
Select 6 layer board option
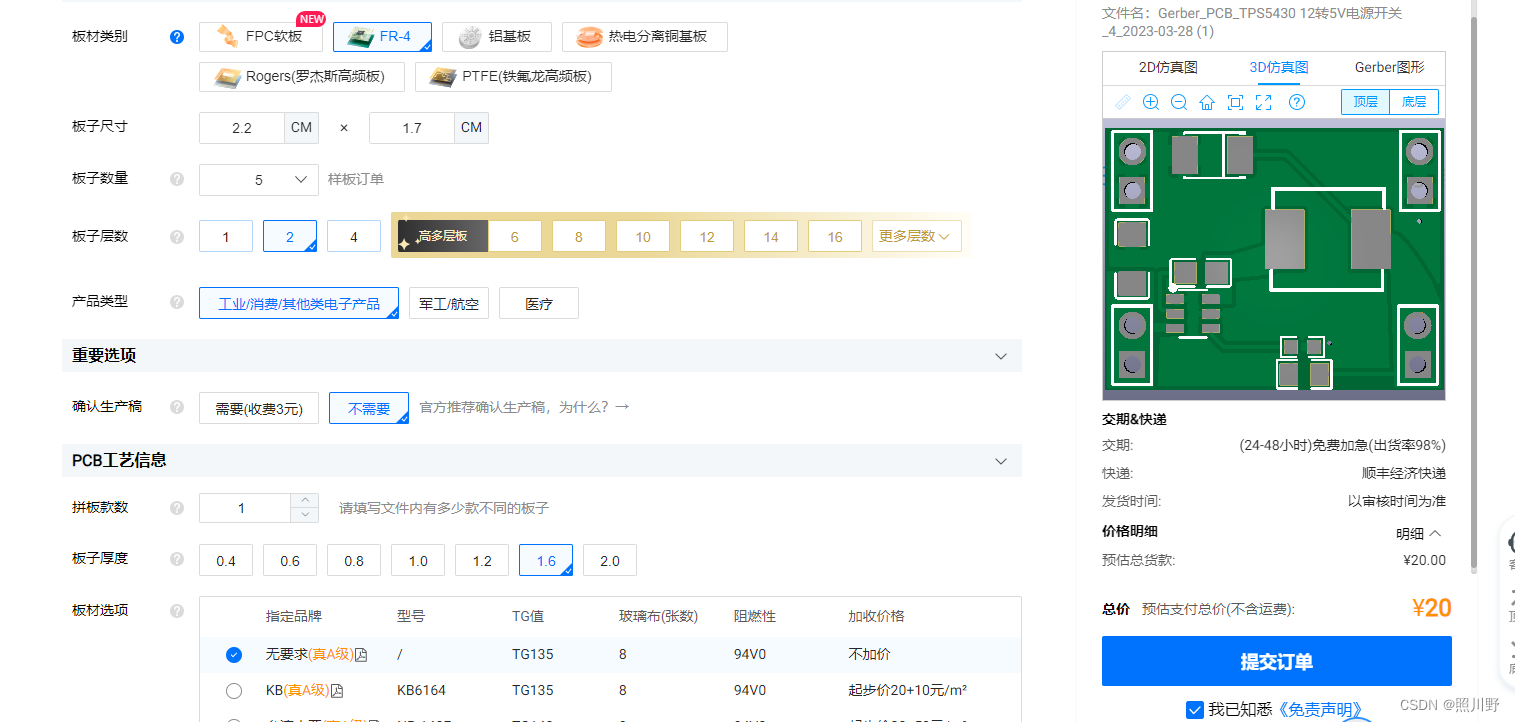(x=515, y=237)
